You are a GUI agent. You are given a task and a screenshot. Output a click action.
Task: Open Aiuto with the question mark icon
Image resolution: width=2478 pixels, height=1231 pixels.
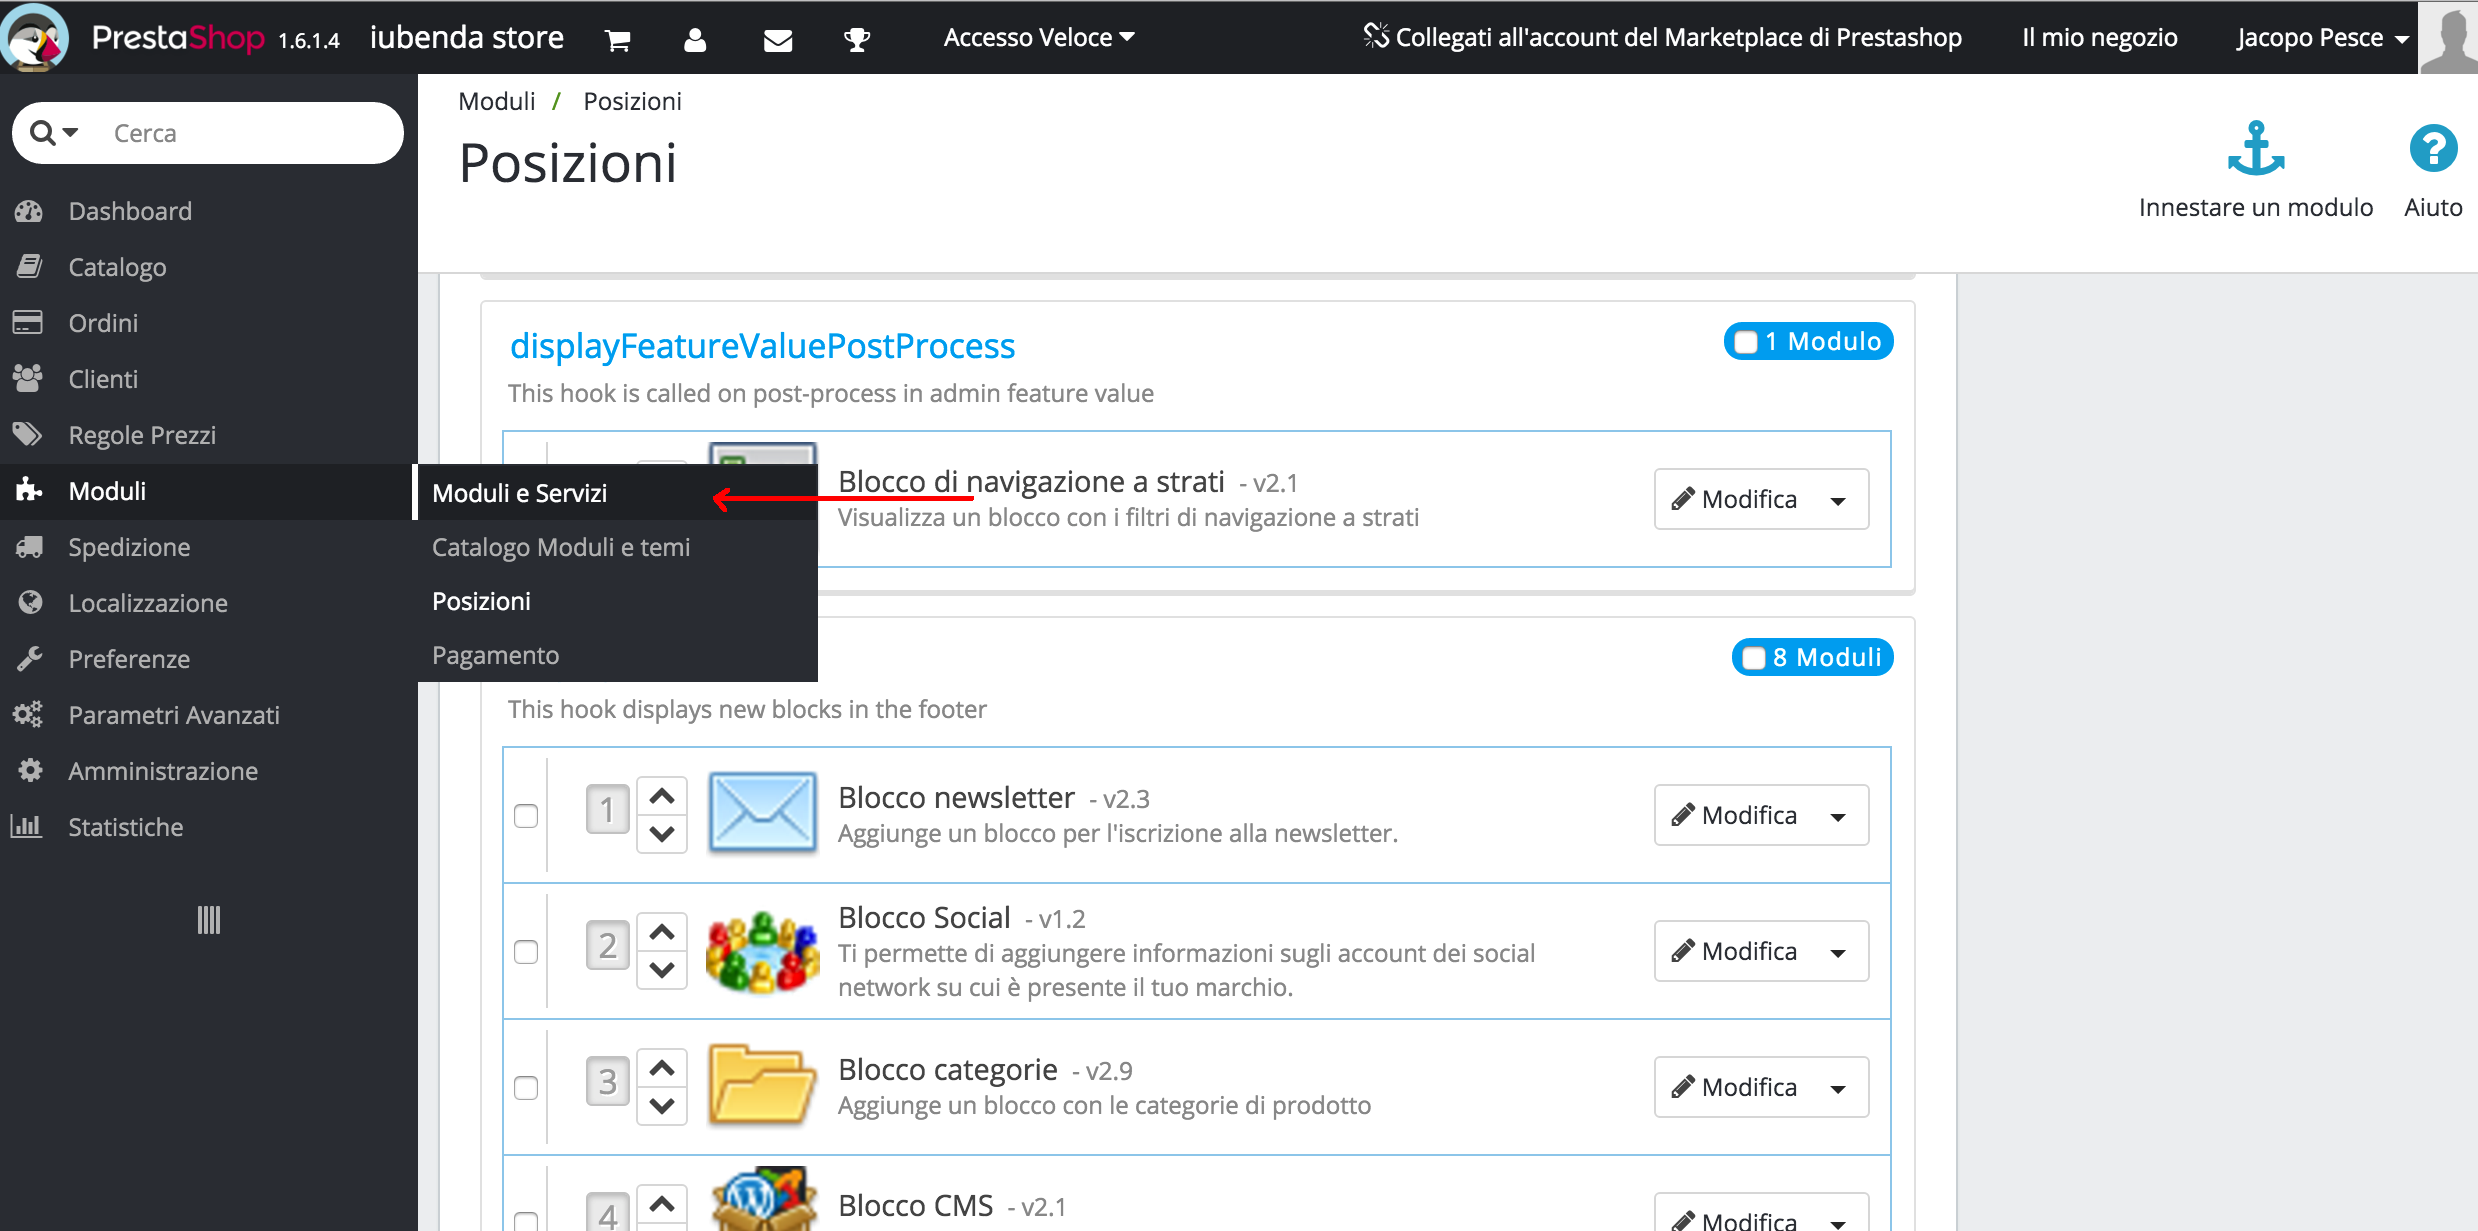[2434, 150]
